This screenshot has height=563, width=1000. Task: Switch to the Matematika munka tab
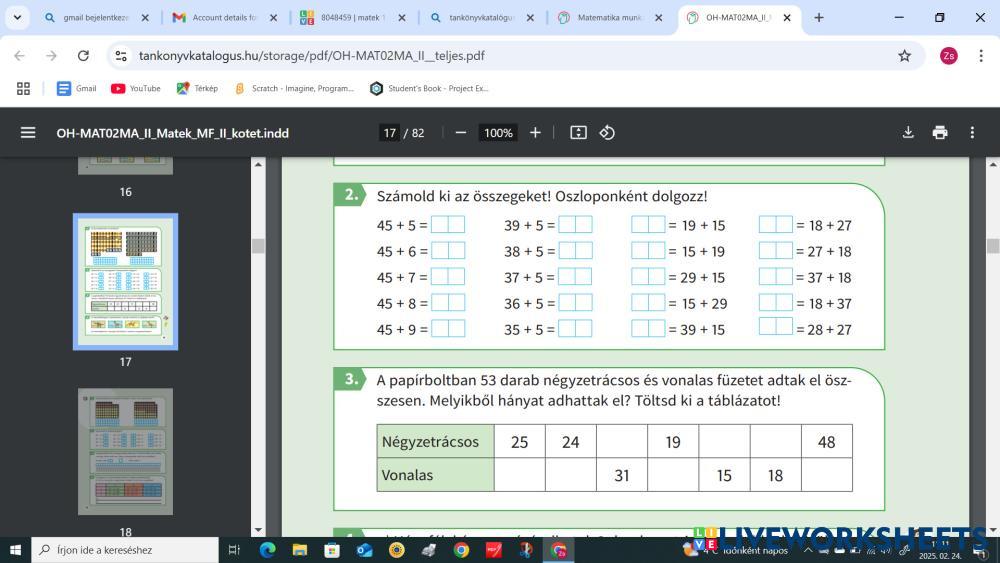point(610,18)
